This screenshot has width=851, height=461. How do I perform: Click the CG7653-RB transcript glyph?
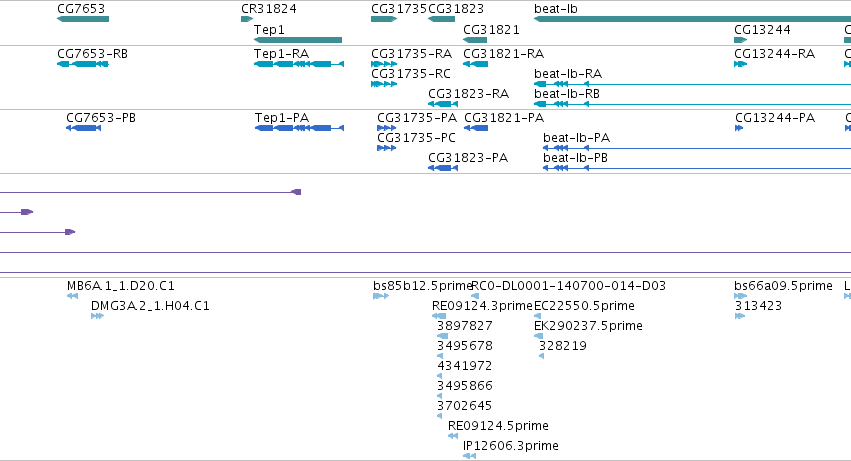click(83, 64)
